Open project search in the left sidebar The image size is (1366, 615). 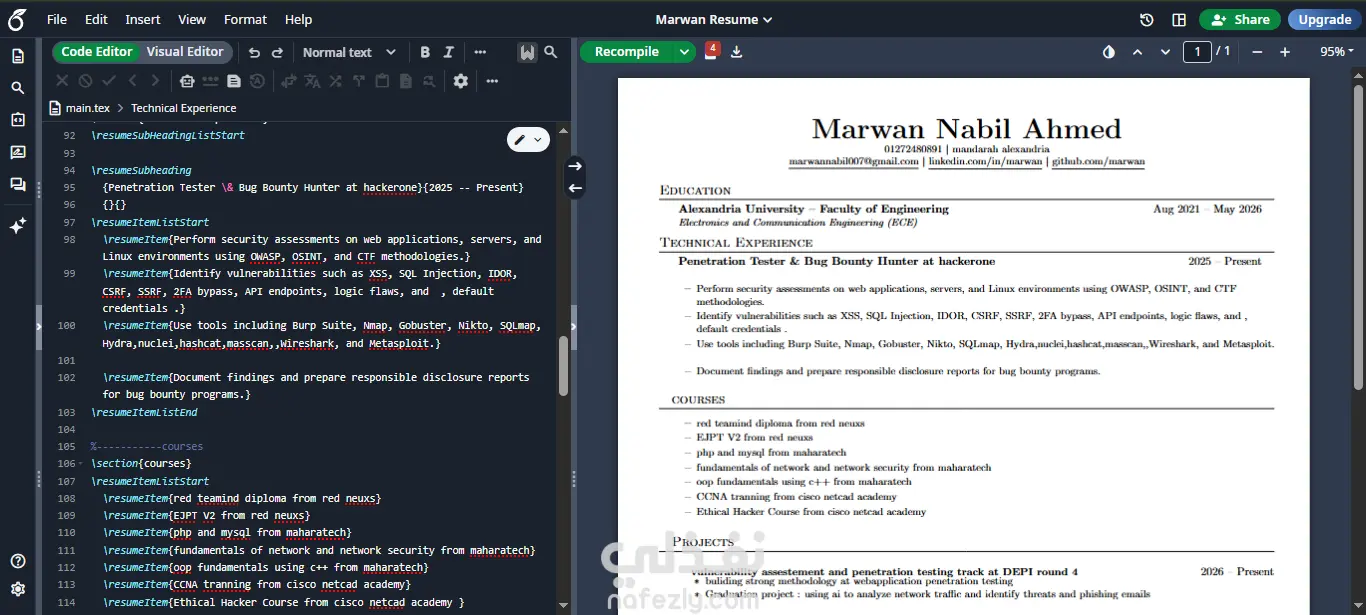pyautogui.click(x=18, y=88)
